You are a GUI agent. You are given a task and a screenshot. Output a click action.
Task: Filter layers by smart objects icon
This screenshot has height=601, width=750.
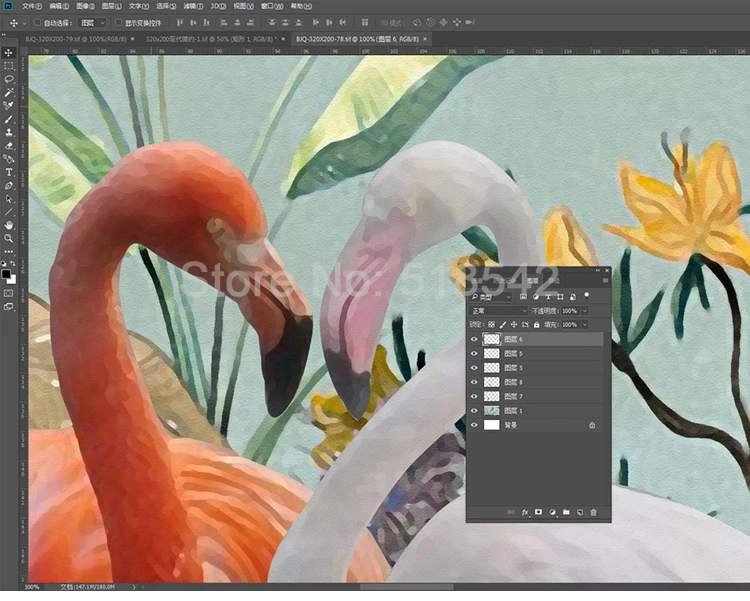[x=573, y=297]
